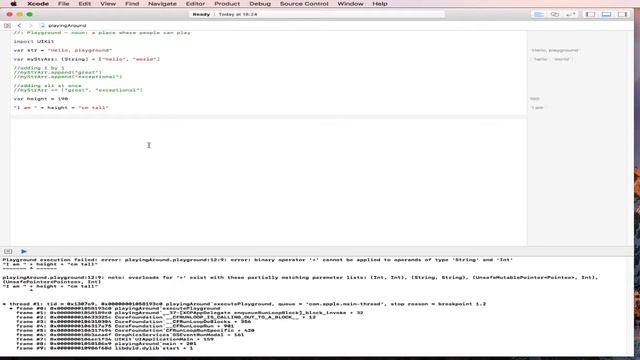Open the View menu
This screenshot has width=640, height=360.
coord(108,4)
